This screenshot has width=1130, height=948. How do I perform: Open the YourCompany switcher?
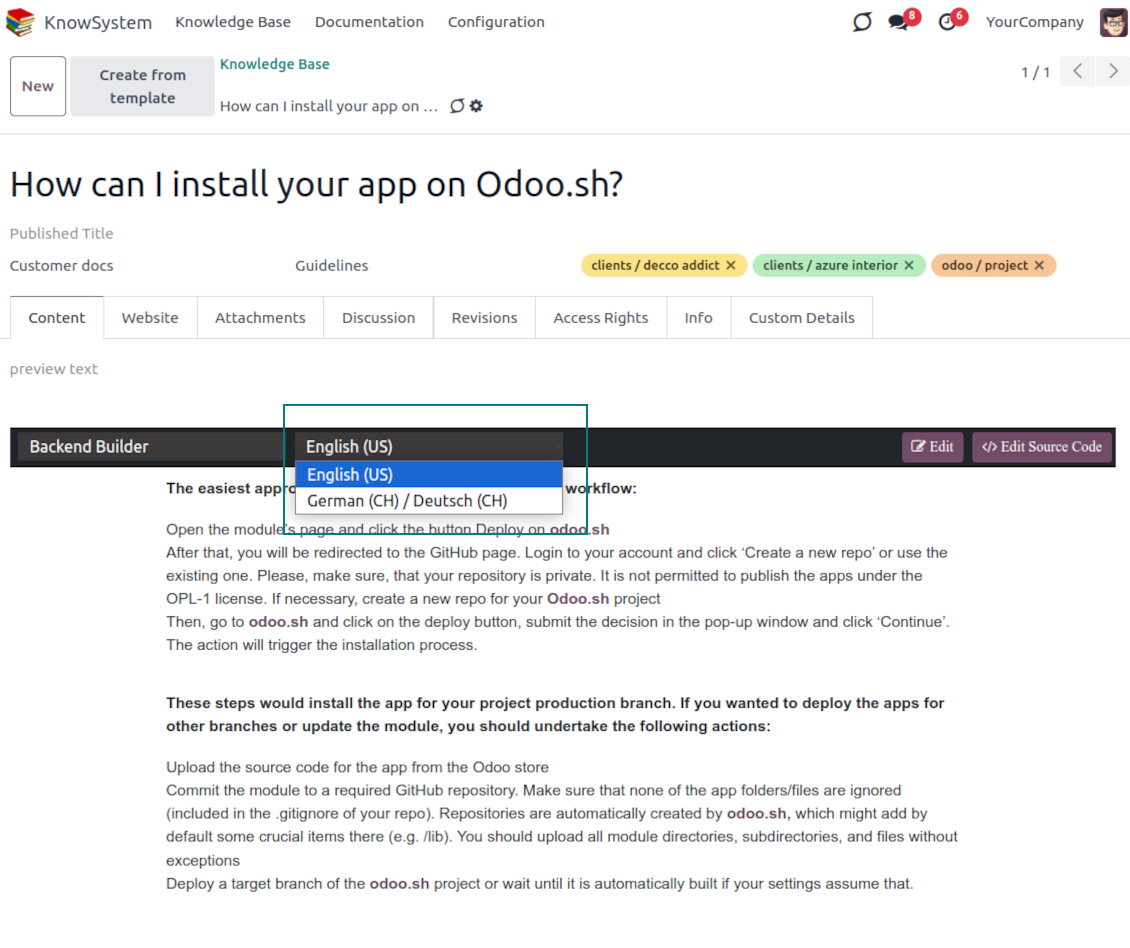[x=1034, y=22]
